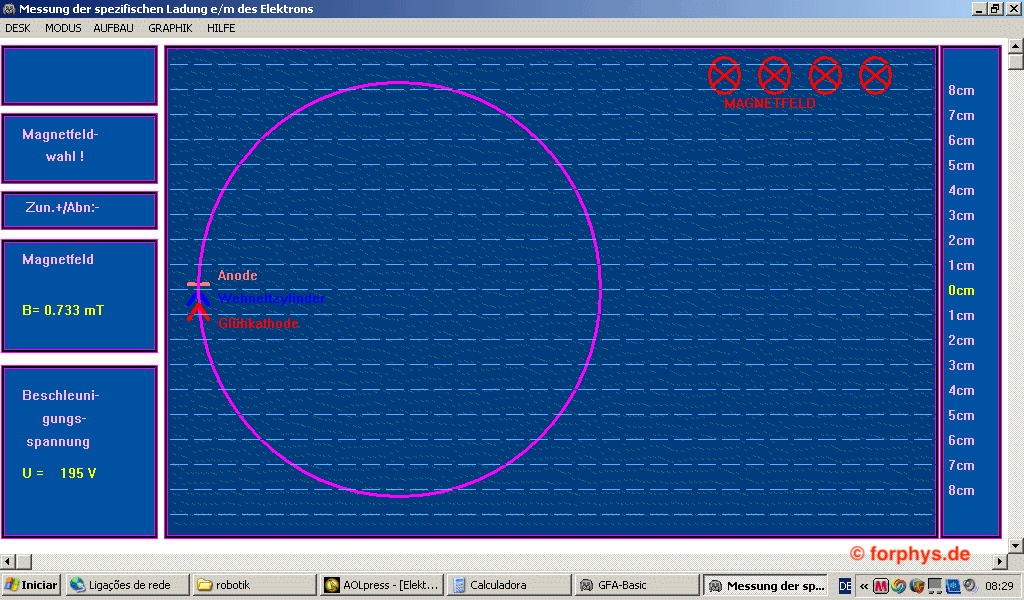This screenshot has height=600, width=1024.
Task: Click the last Magnetfeld direction symbol
Action: [x=875, y=75]
